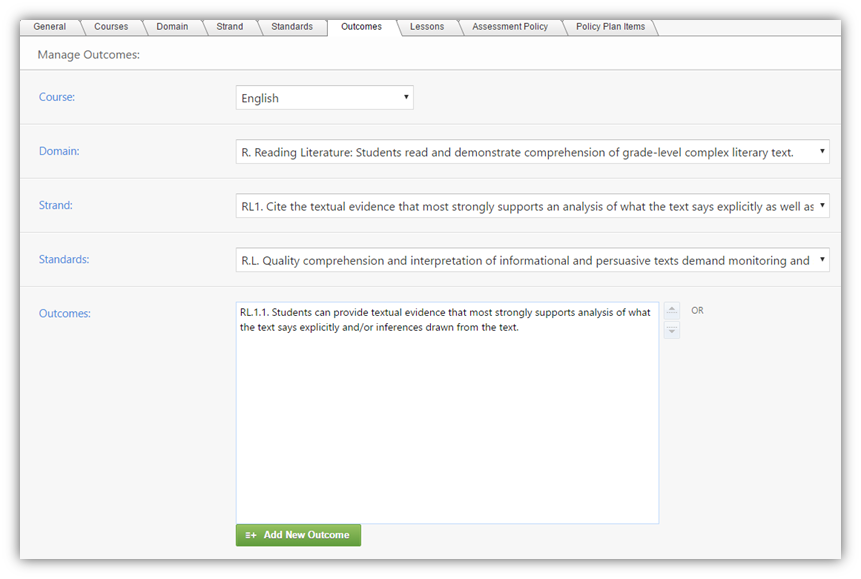The width and height of the screenshot is (861, 579).
Task: Click the Outcomes field label
Action: (65, 314)
